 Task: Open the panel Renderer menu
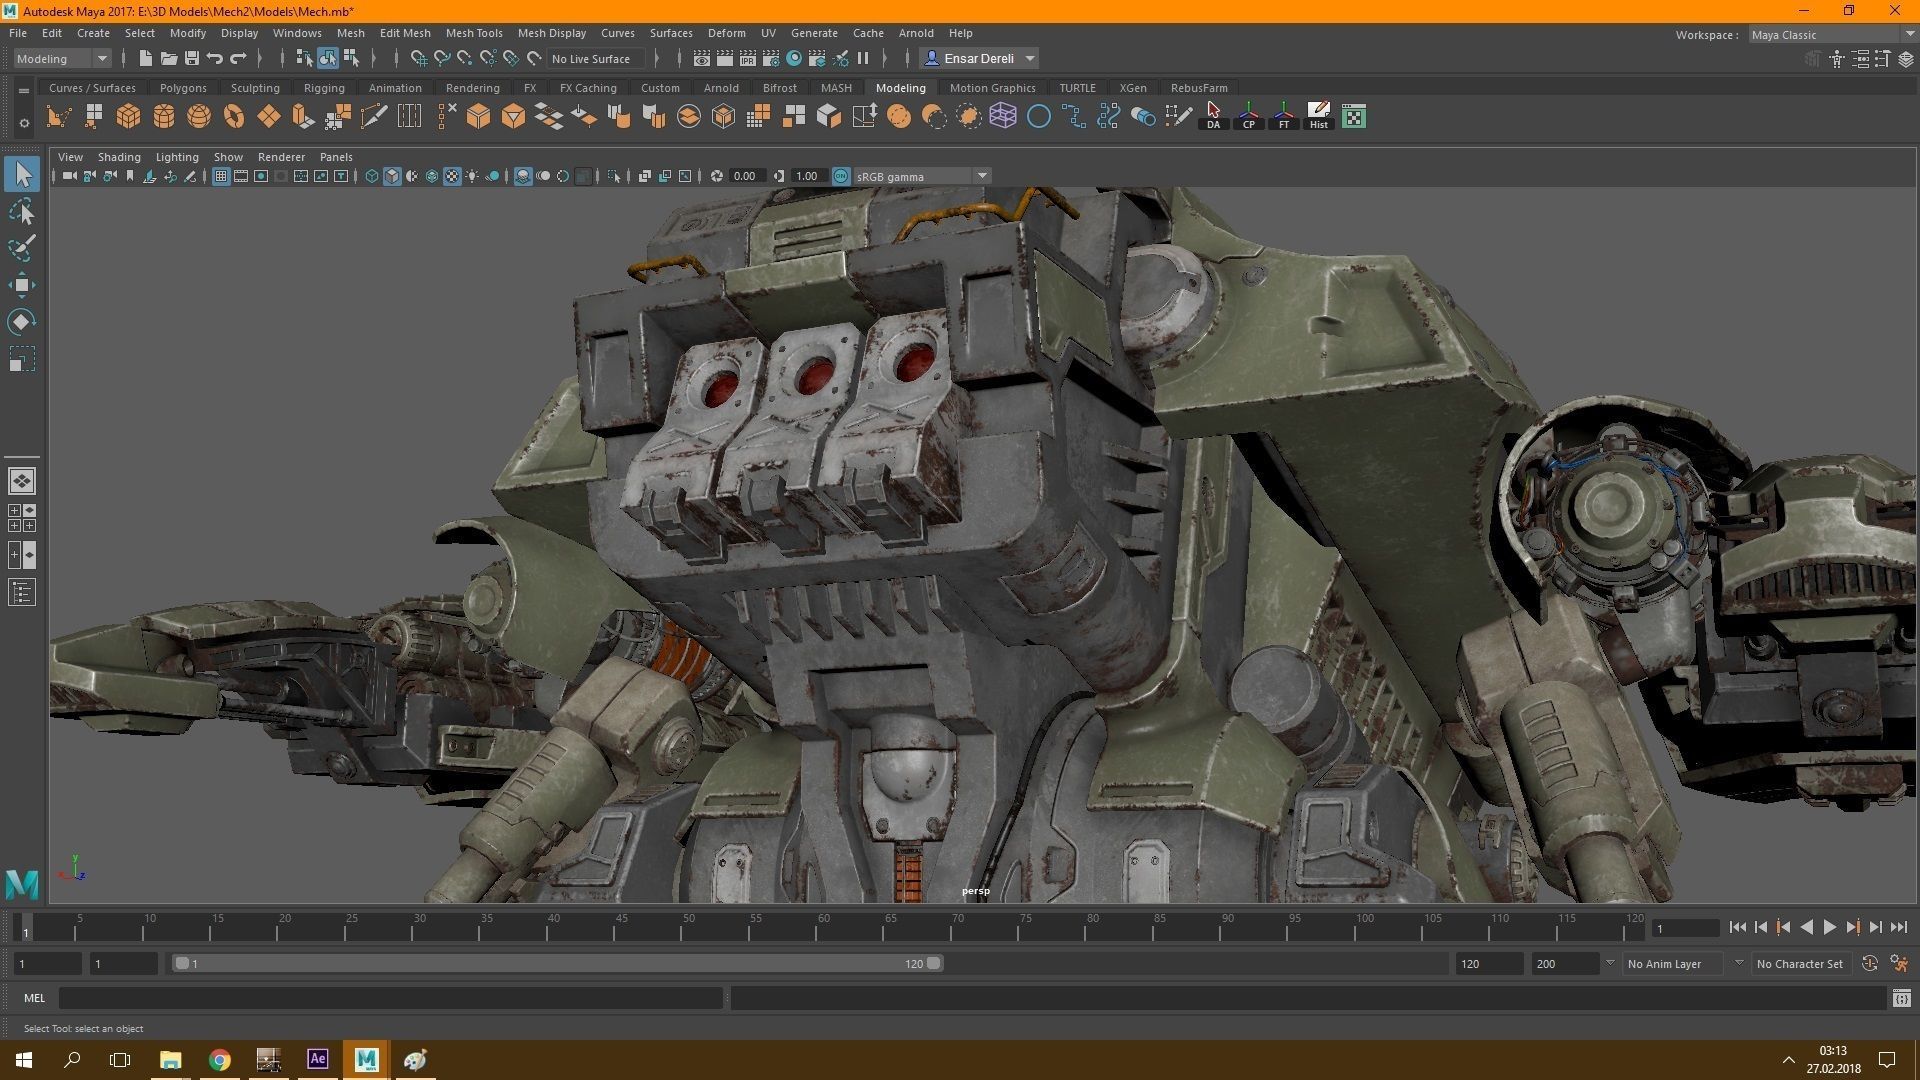[281, 157]
